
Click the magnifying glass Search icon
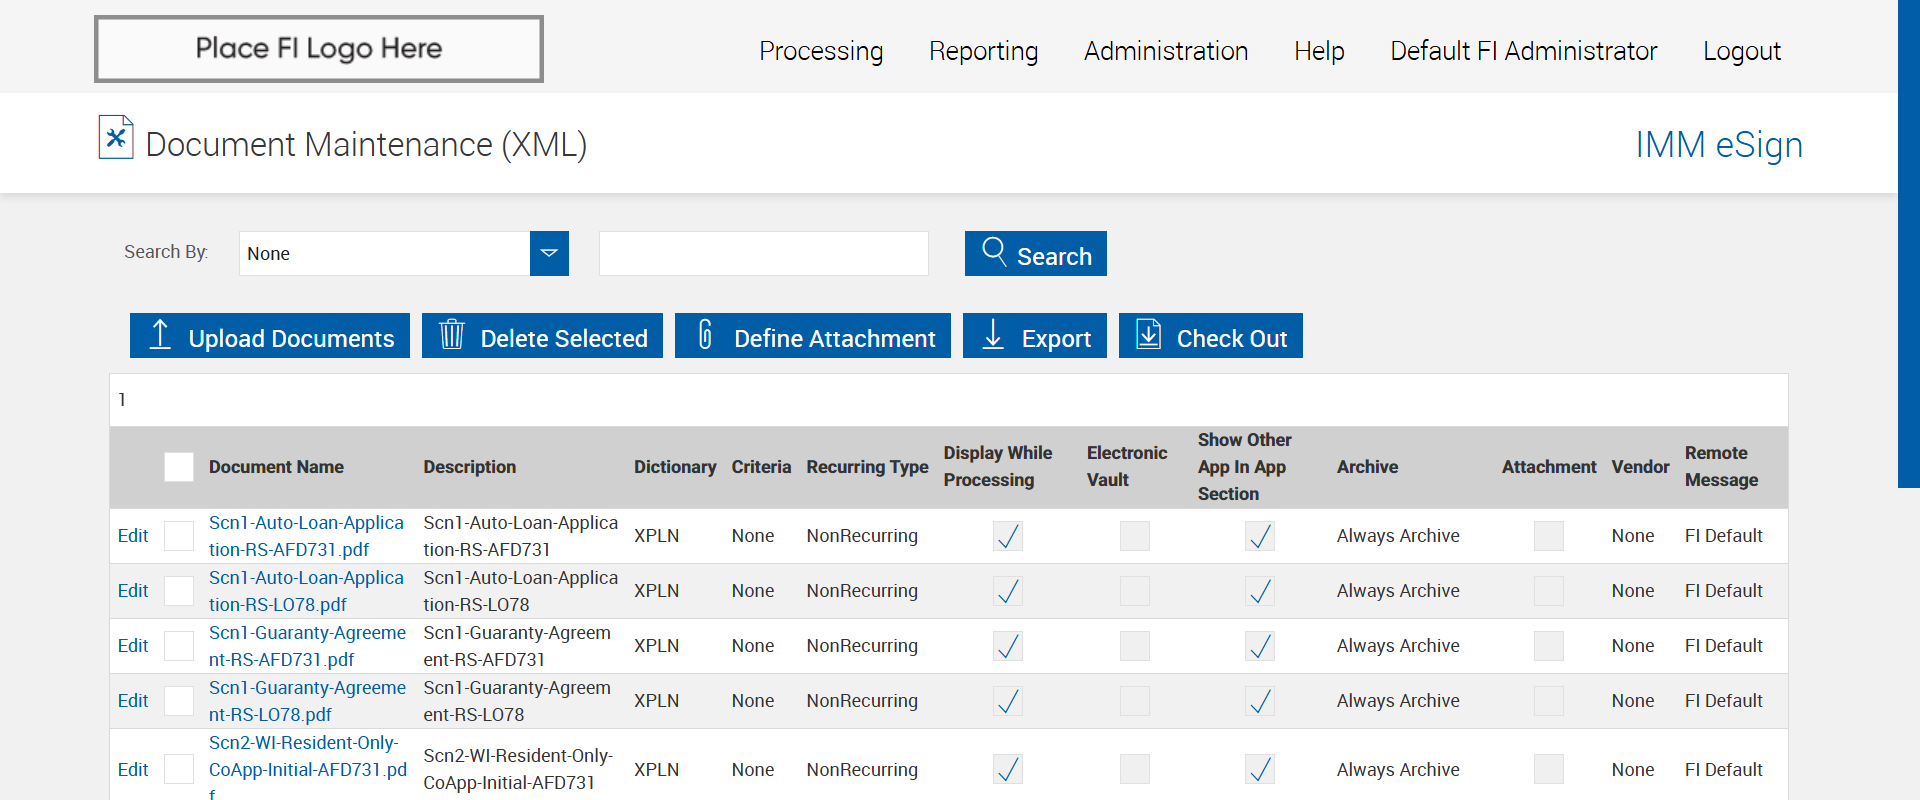[x=994, y=251]
